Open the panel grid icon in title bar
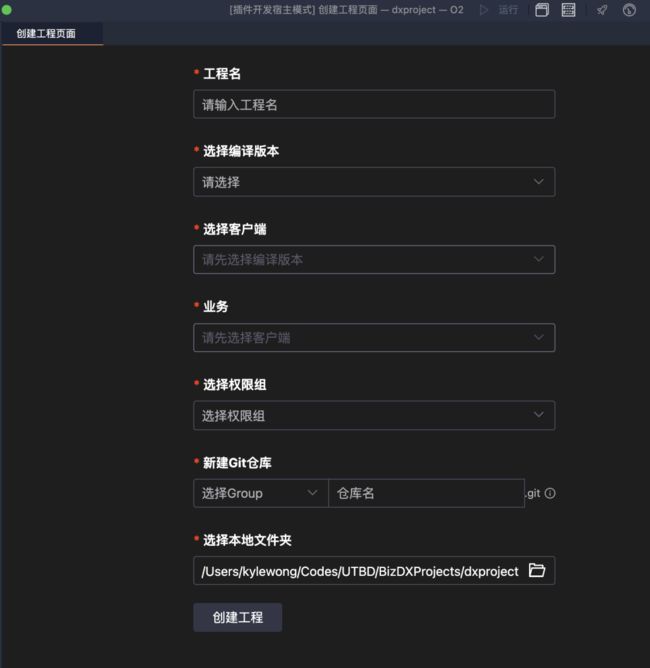650x668 pixels. point(568,10)
